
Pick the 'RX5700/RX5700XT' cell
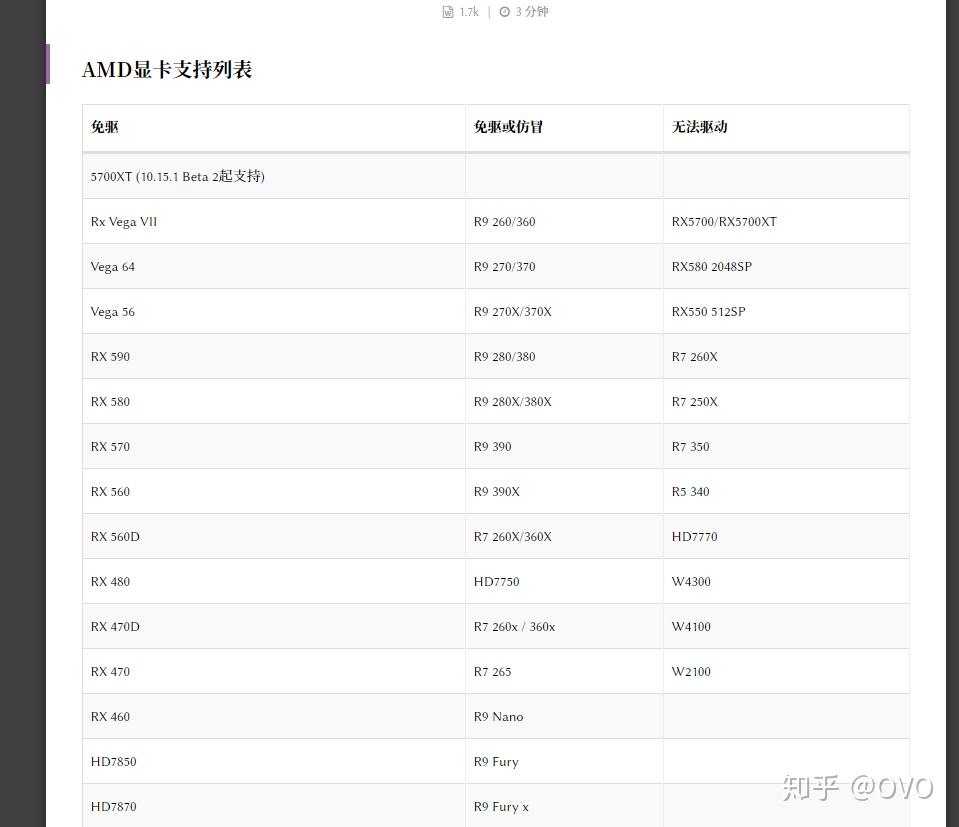click(786, 221)
